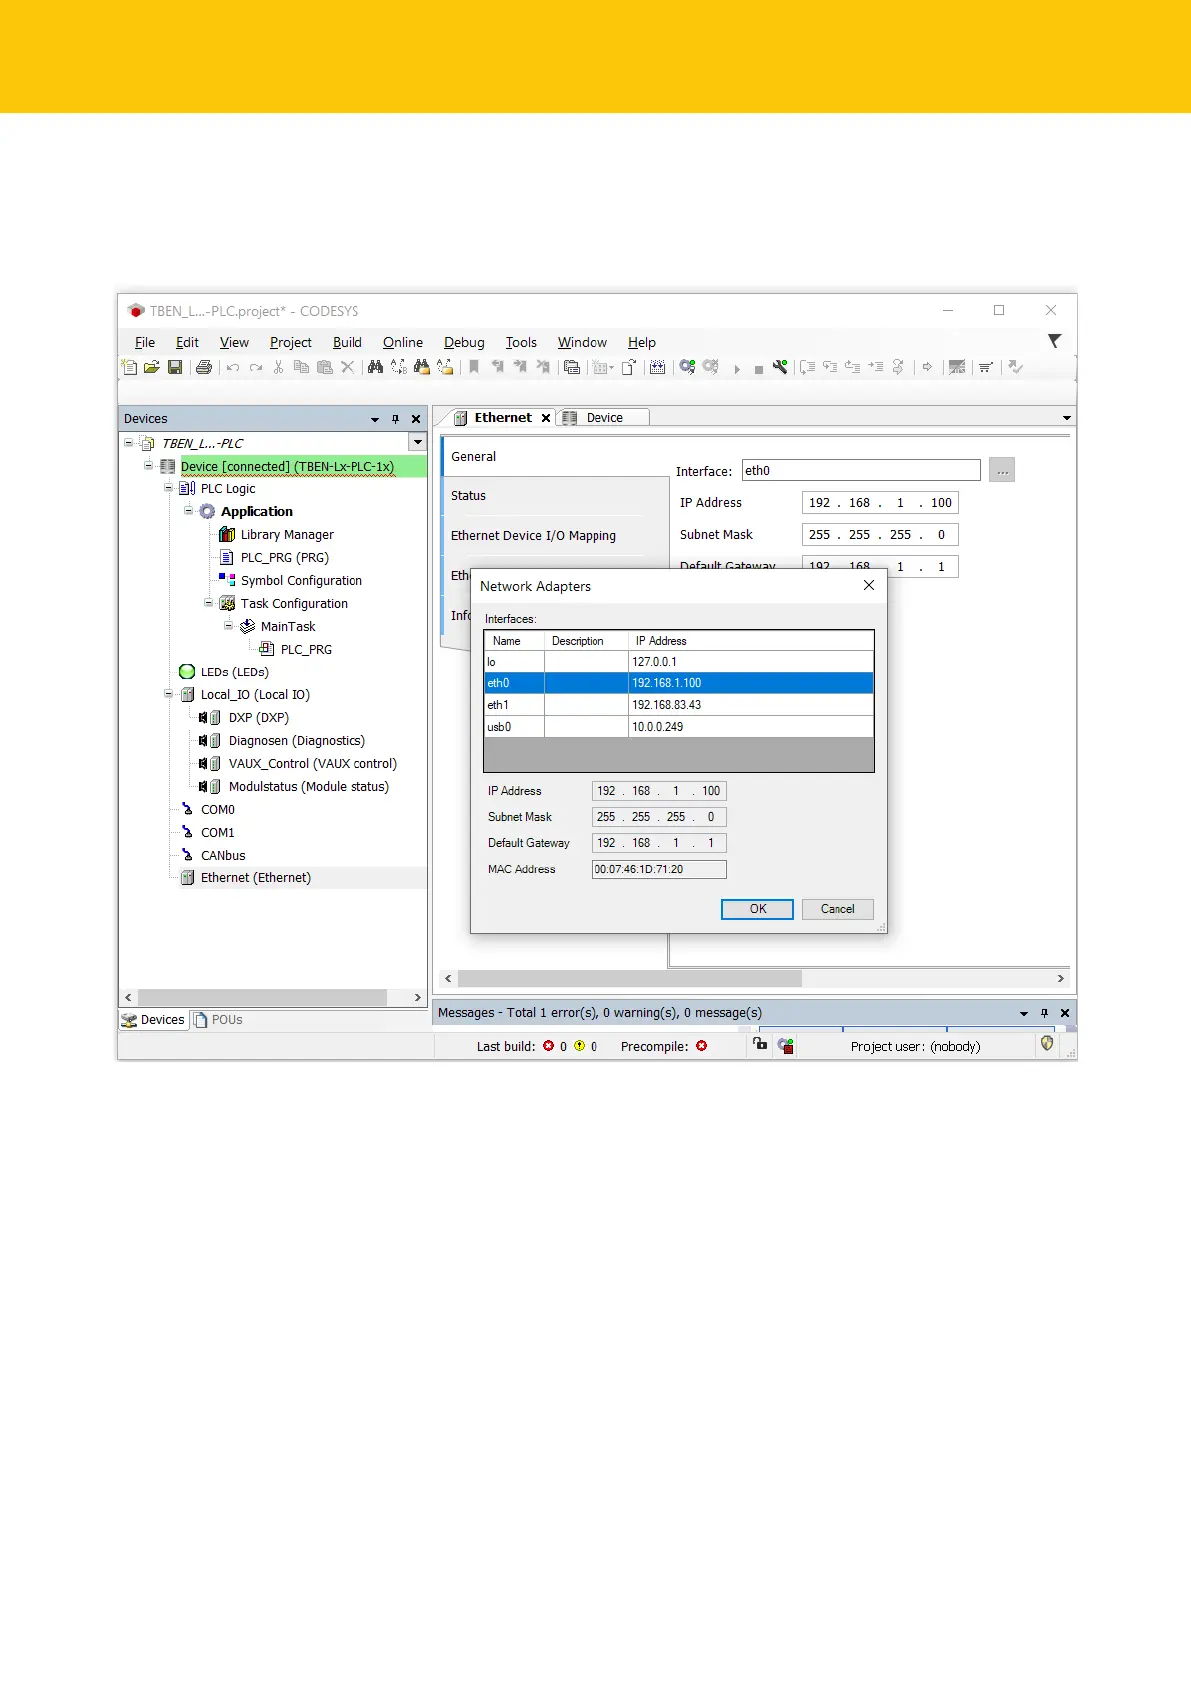The width and height of the screenshot is (1191, 1684).
Task: Select Symbol Configuration in the tree
Action: point(301,581)
